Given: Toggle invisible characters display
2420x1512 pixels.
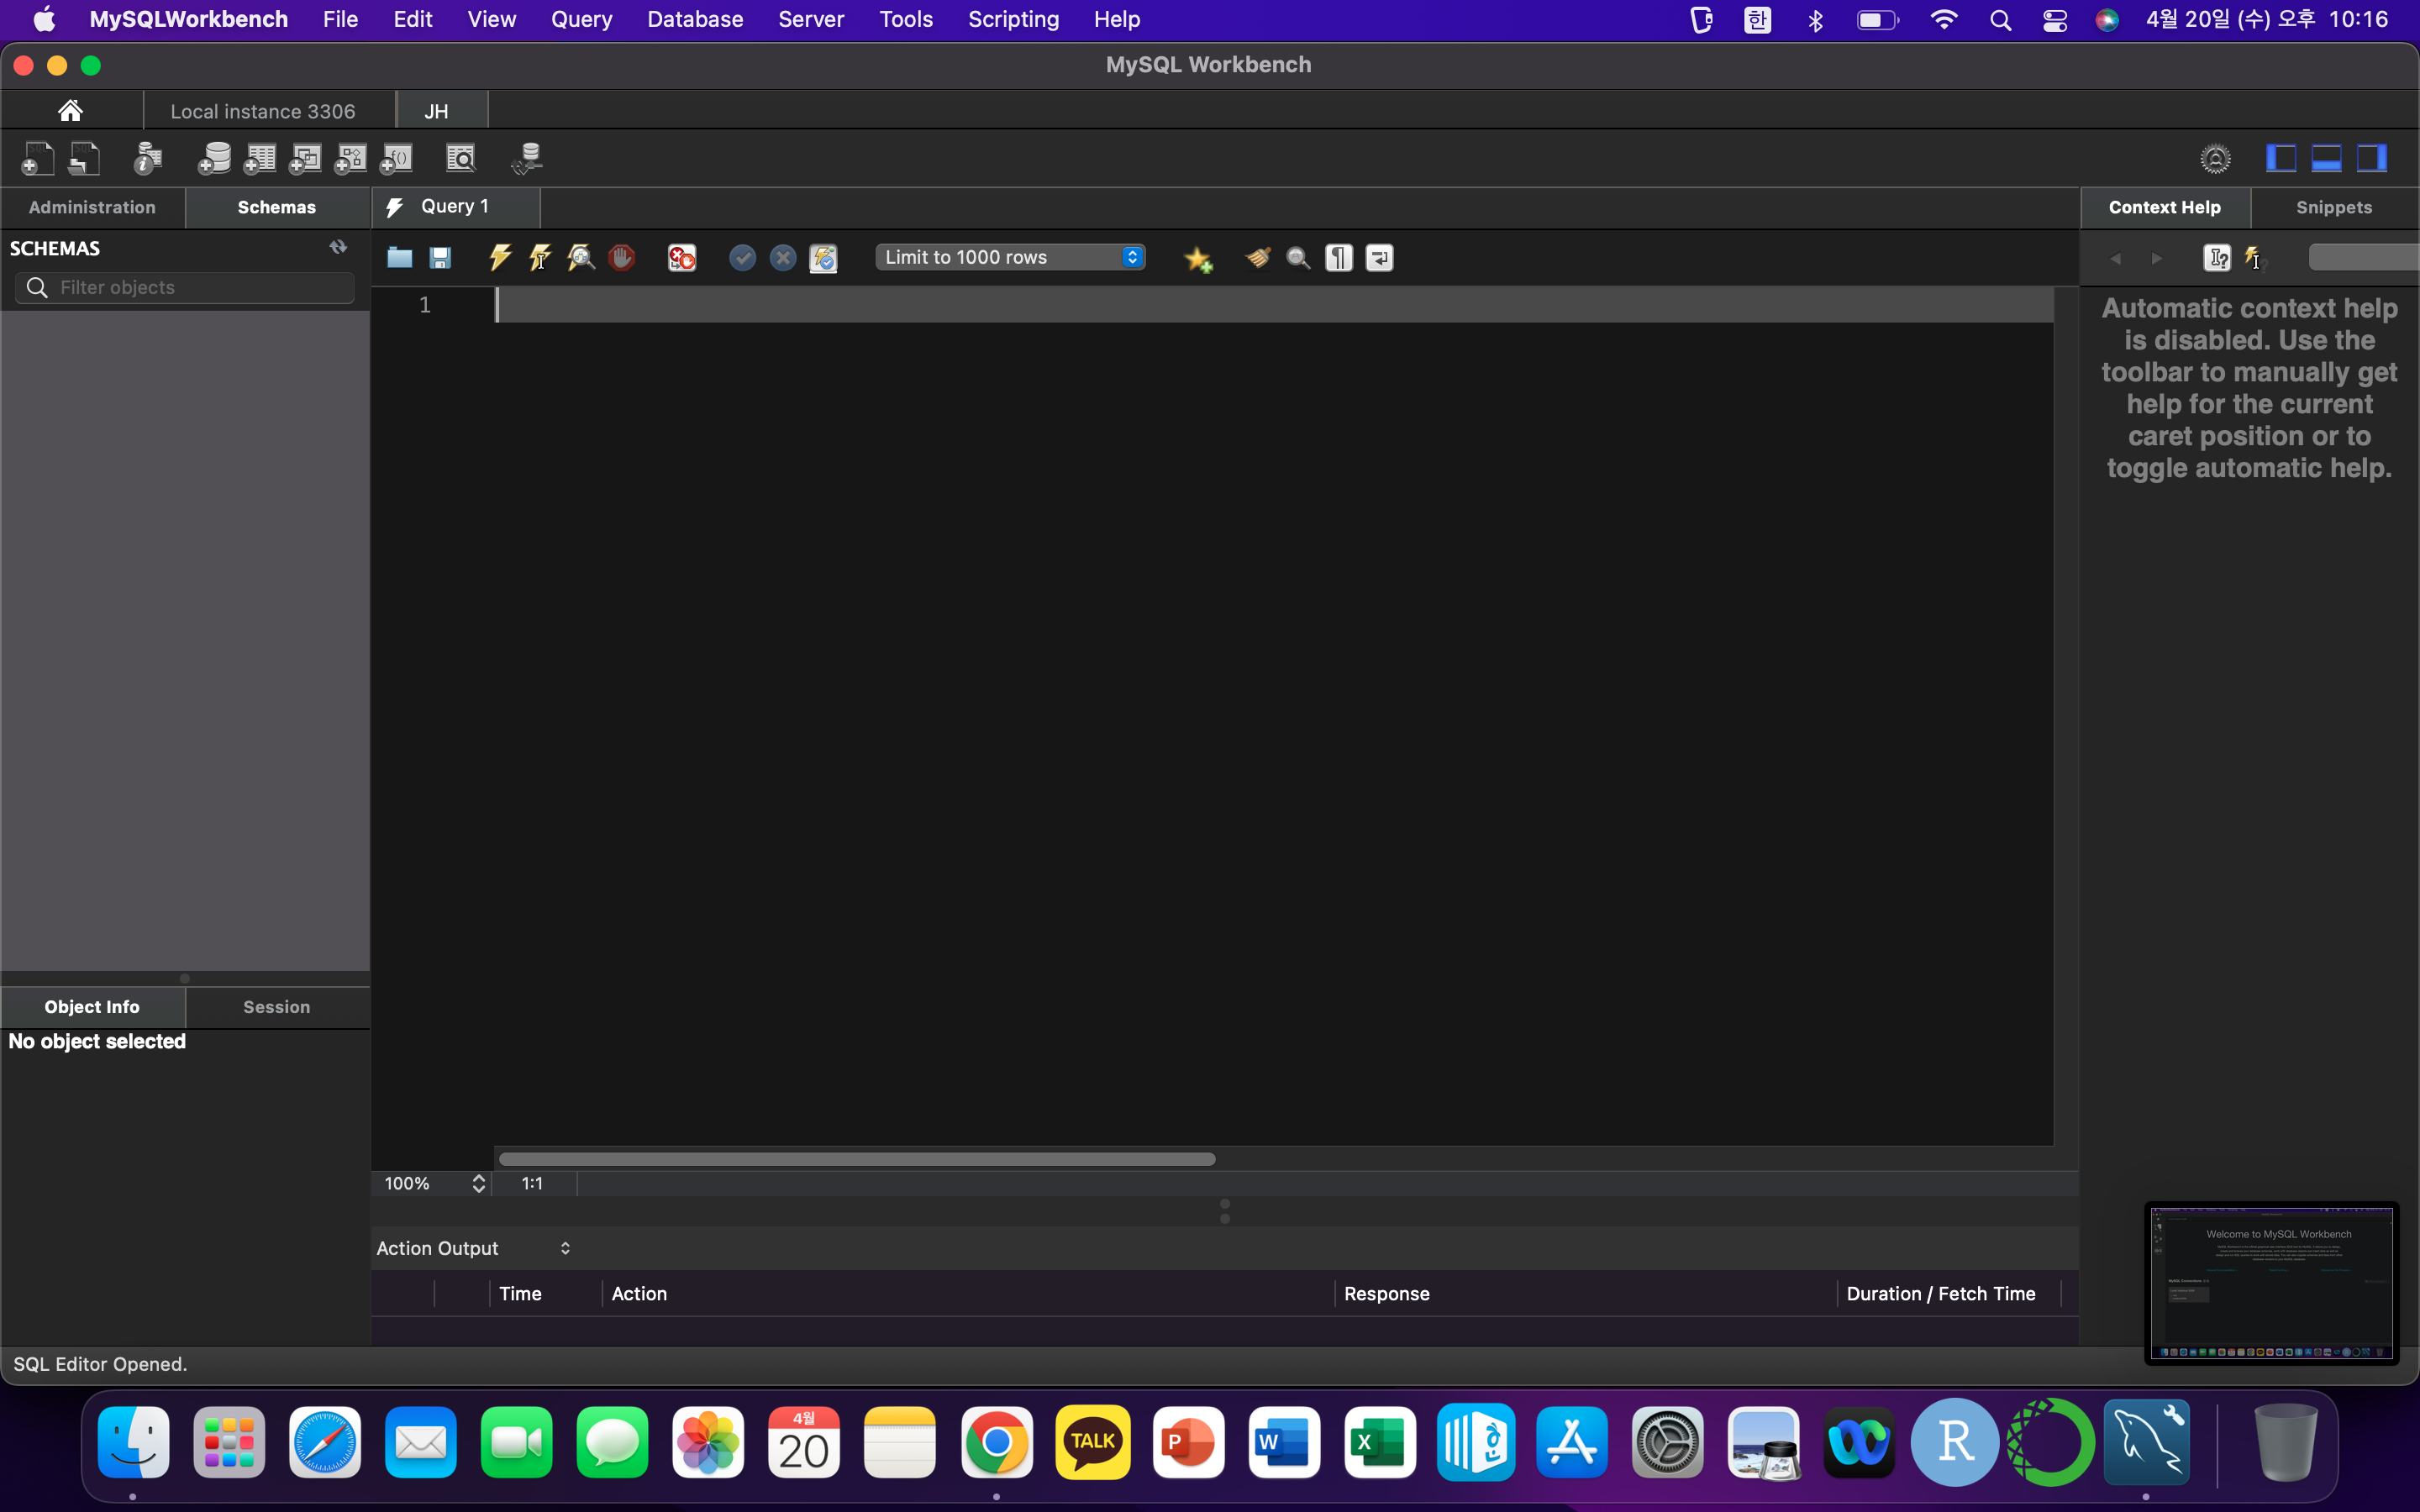Looking at the screenshot, I should (x=1339, y=258).
